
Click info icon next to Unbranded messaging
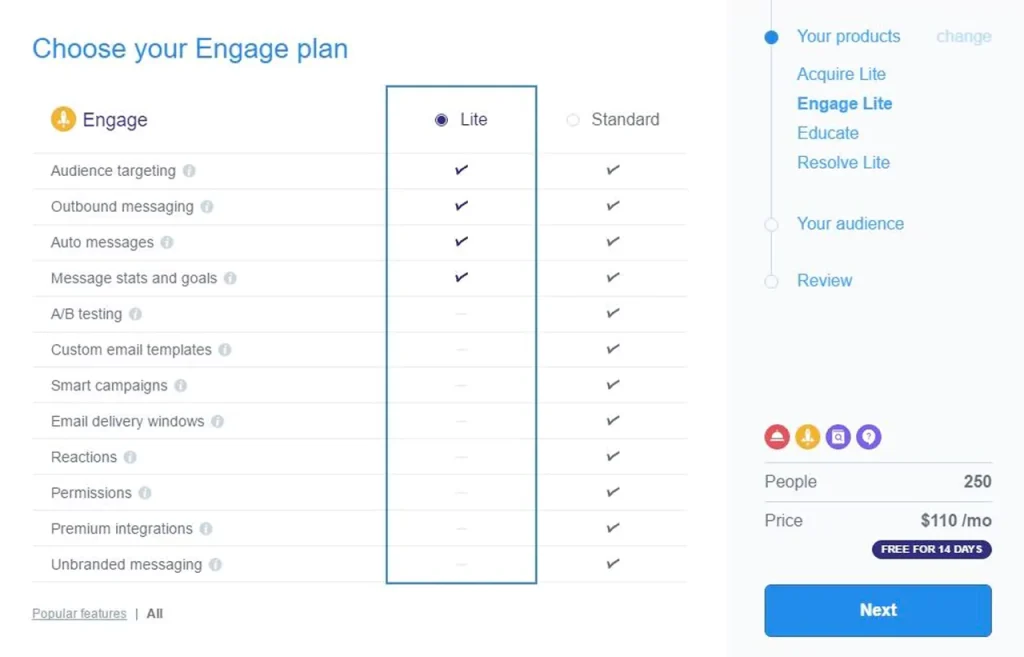tap(215, 565)
